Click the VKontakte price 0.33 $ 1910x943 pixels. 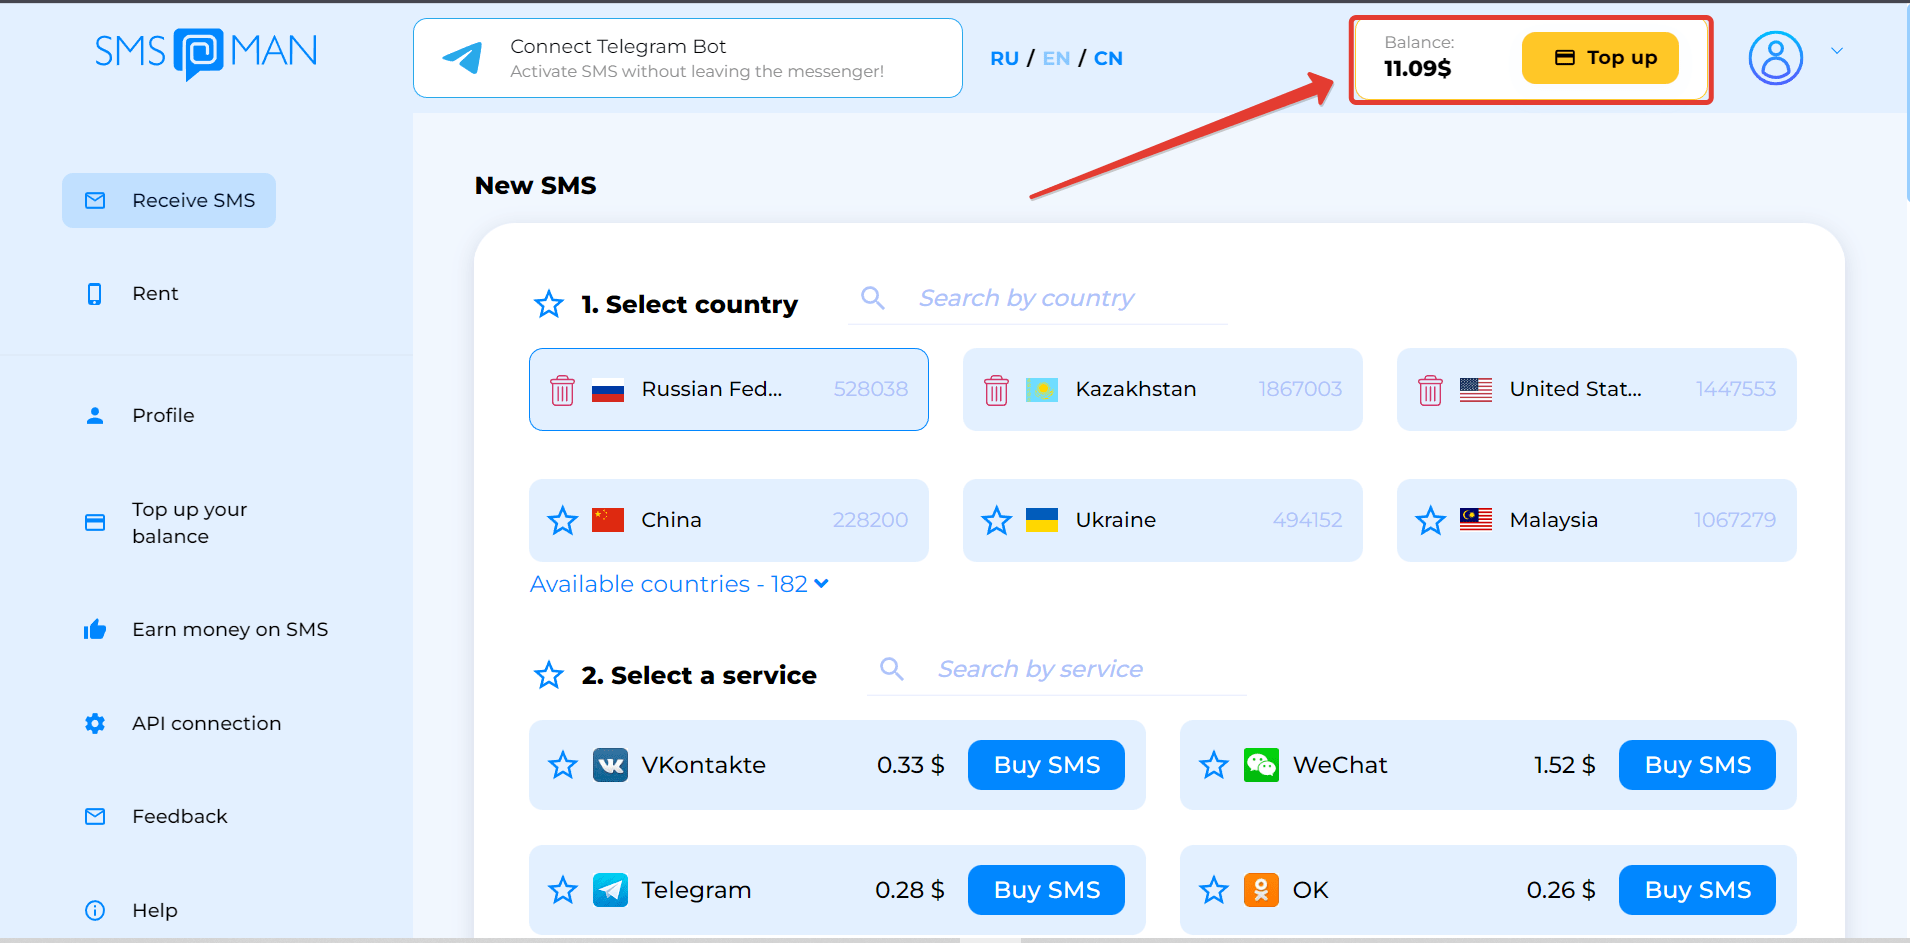click(910, 765)
